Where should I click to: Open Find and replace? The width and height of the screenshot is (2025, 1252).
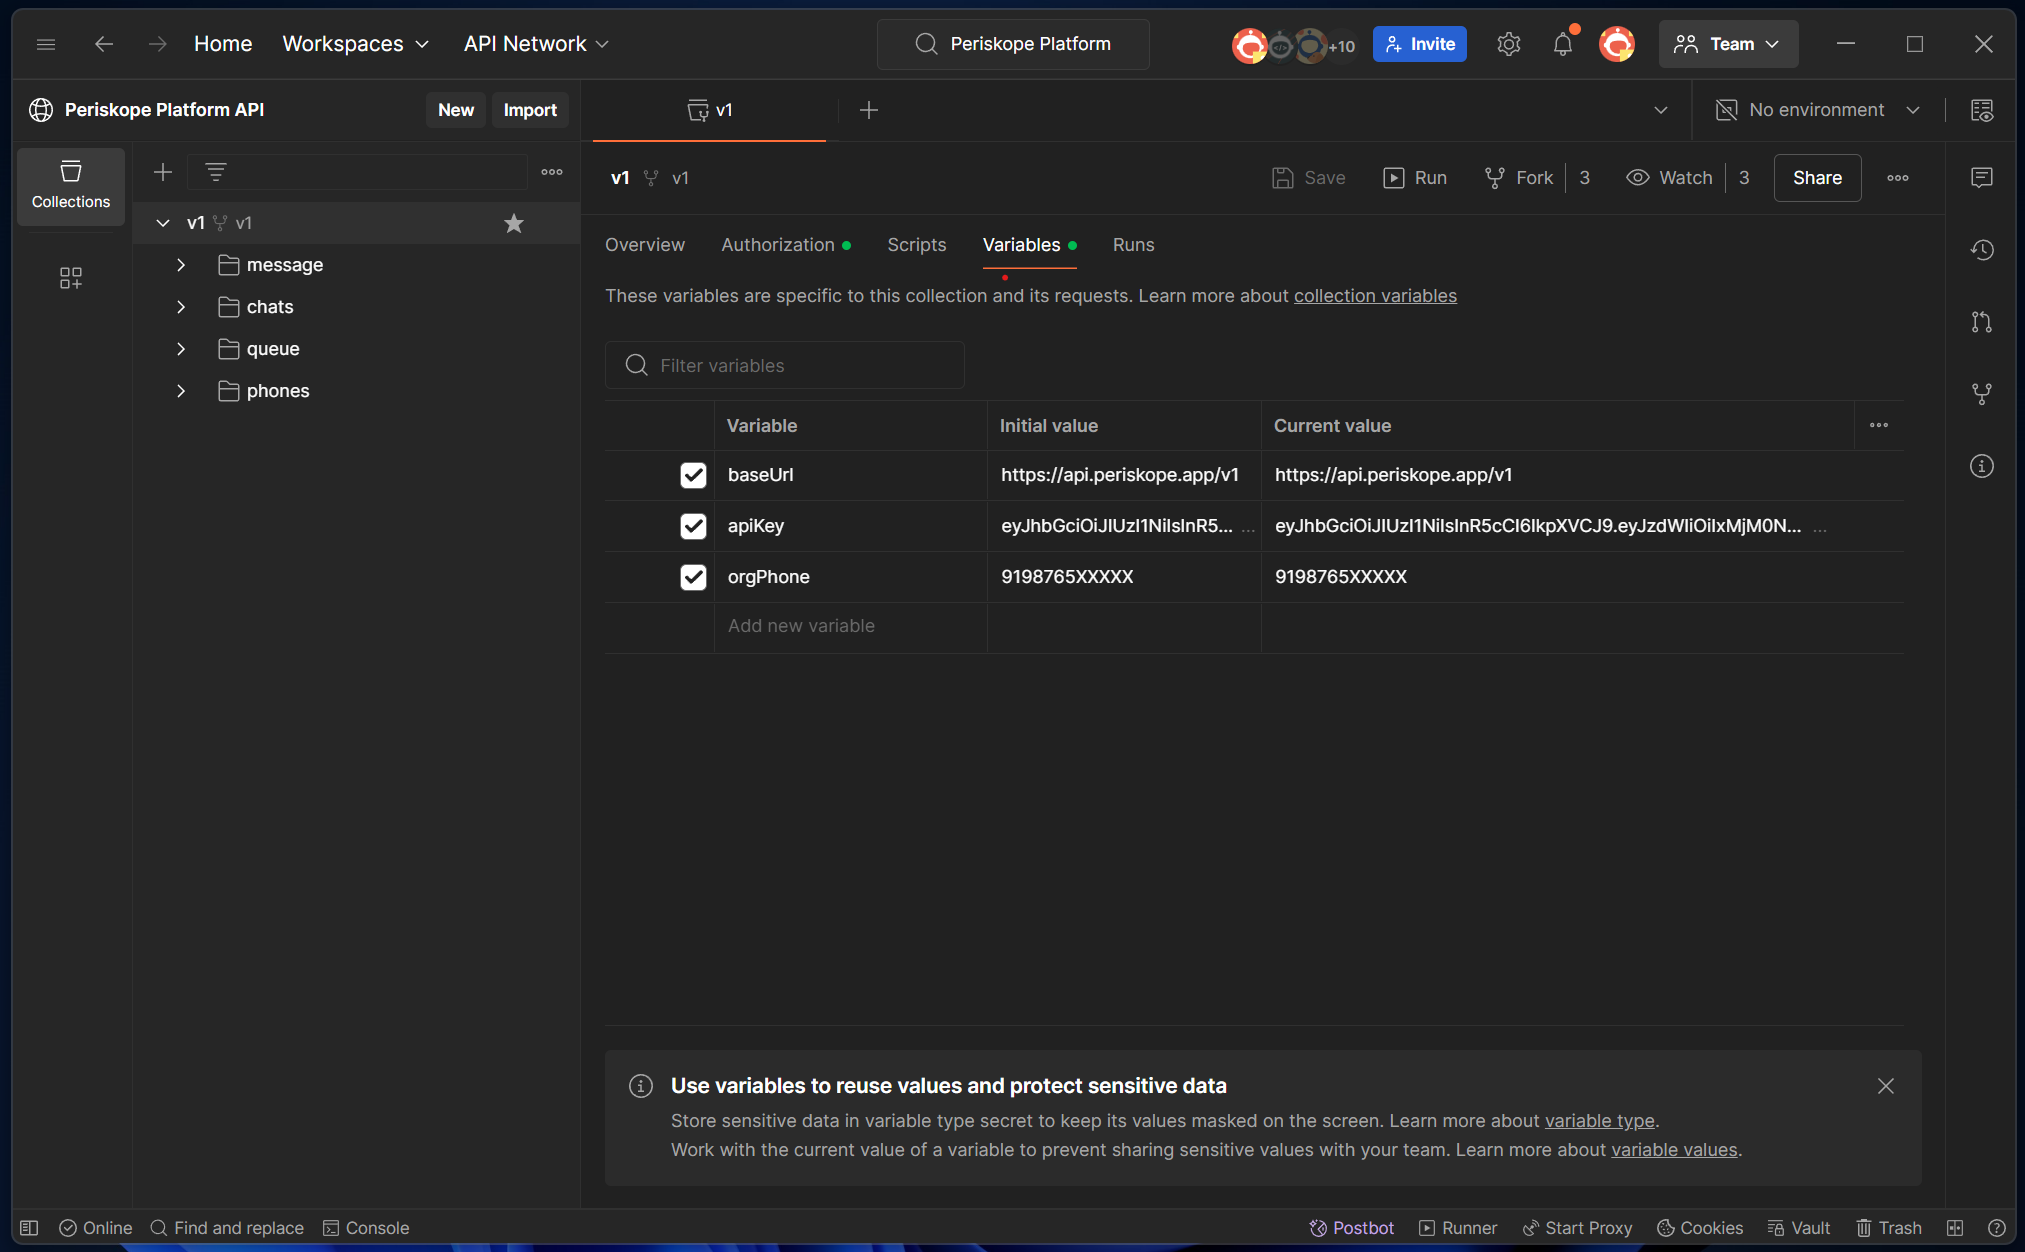click(x=227, y=1228)
